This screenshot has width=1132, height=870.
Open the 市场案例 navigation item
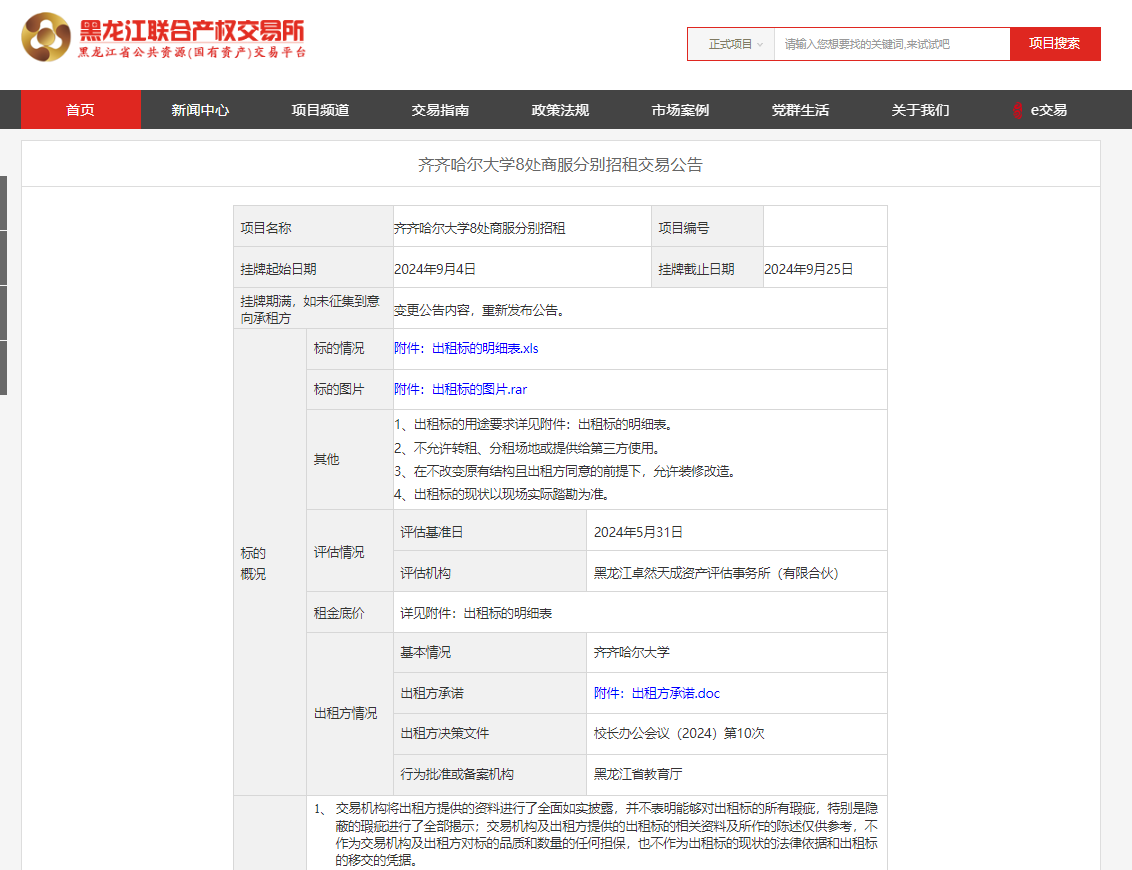(x=680, y=110)
